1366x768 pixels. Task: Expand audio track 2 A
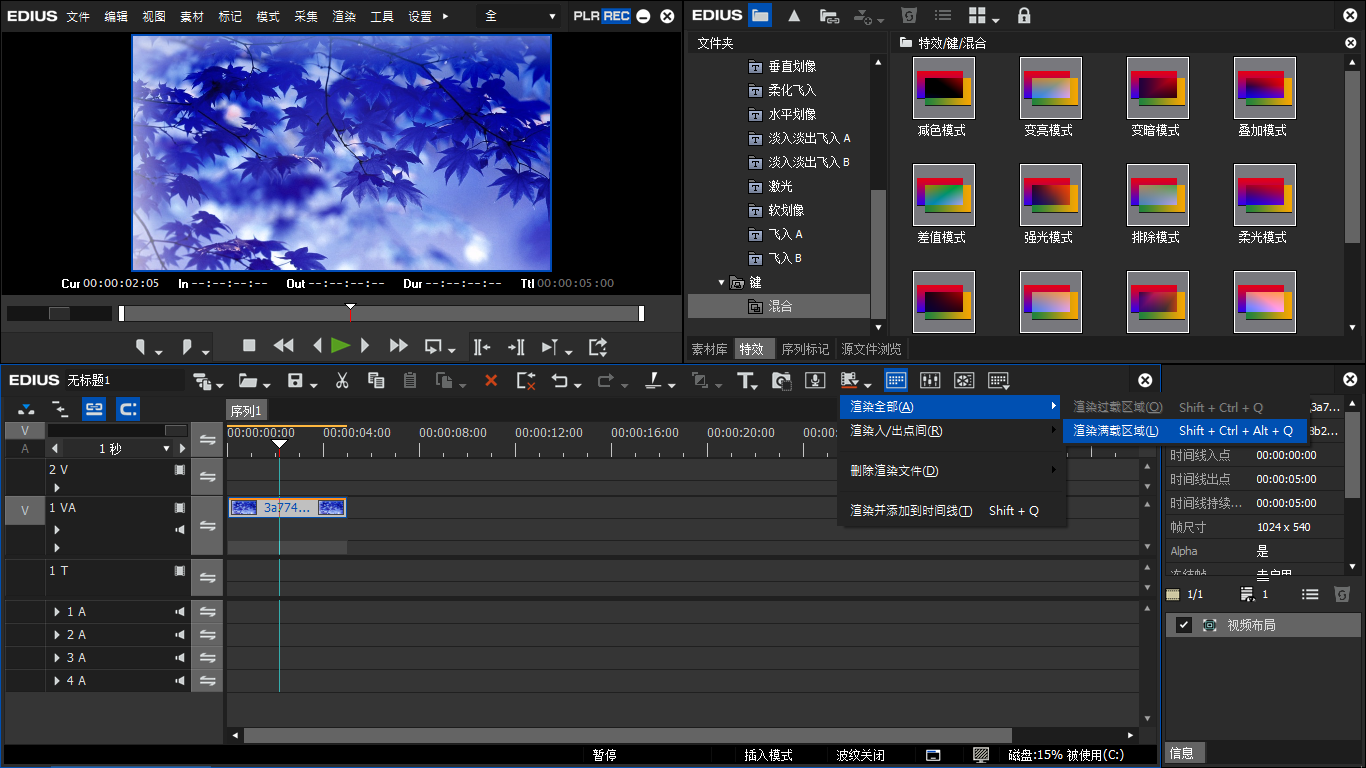(57, 635)
